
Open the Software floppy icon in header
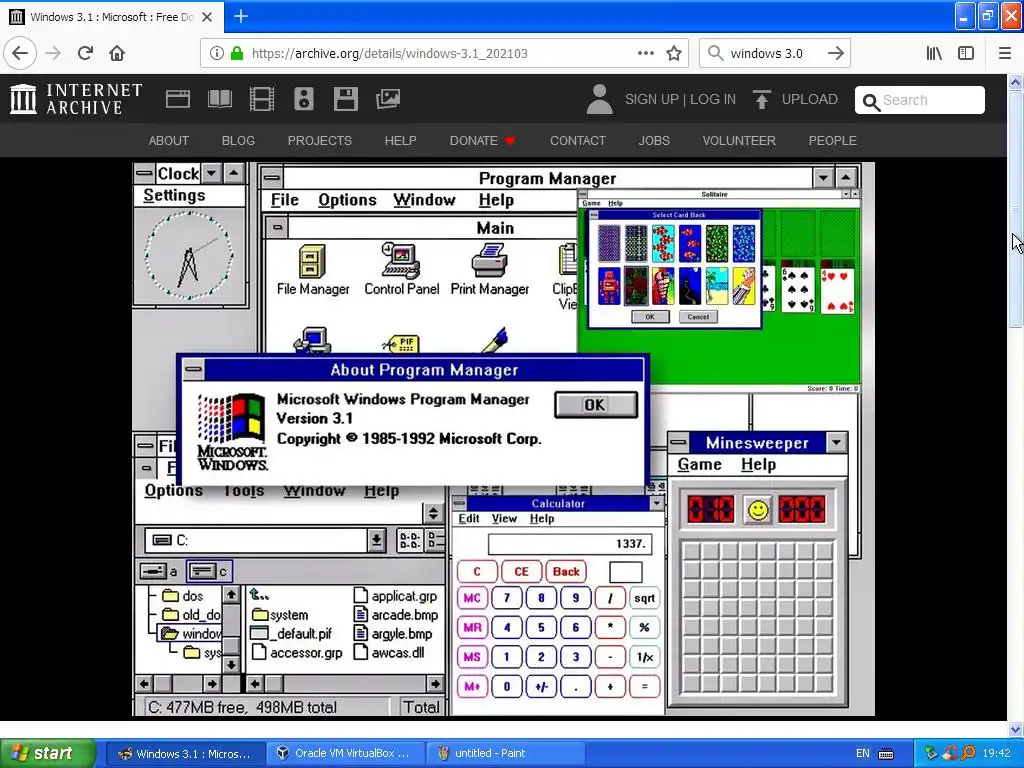(x=345, y=99)
